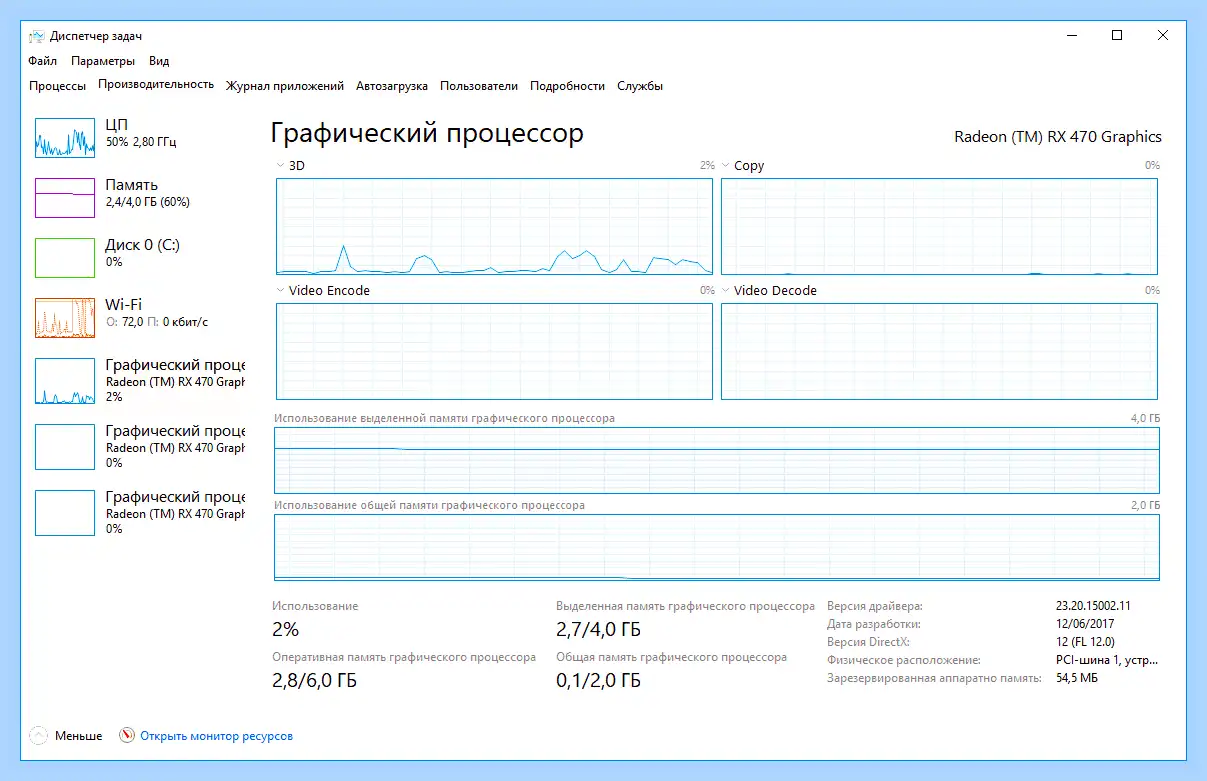Click the driver date 12/06/2017
The width and height of the screenshot is (1207, 781).
[1086, 624]
